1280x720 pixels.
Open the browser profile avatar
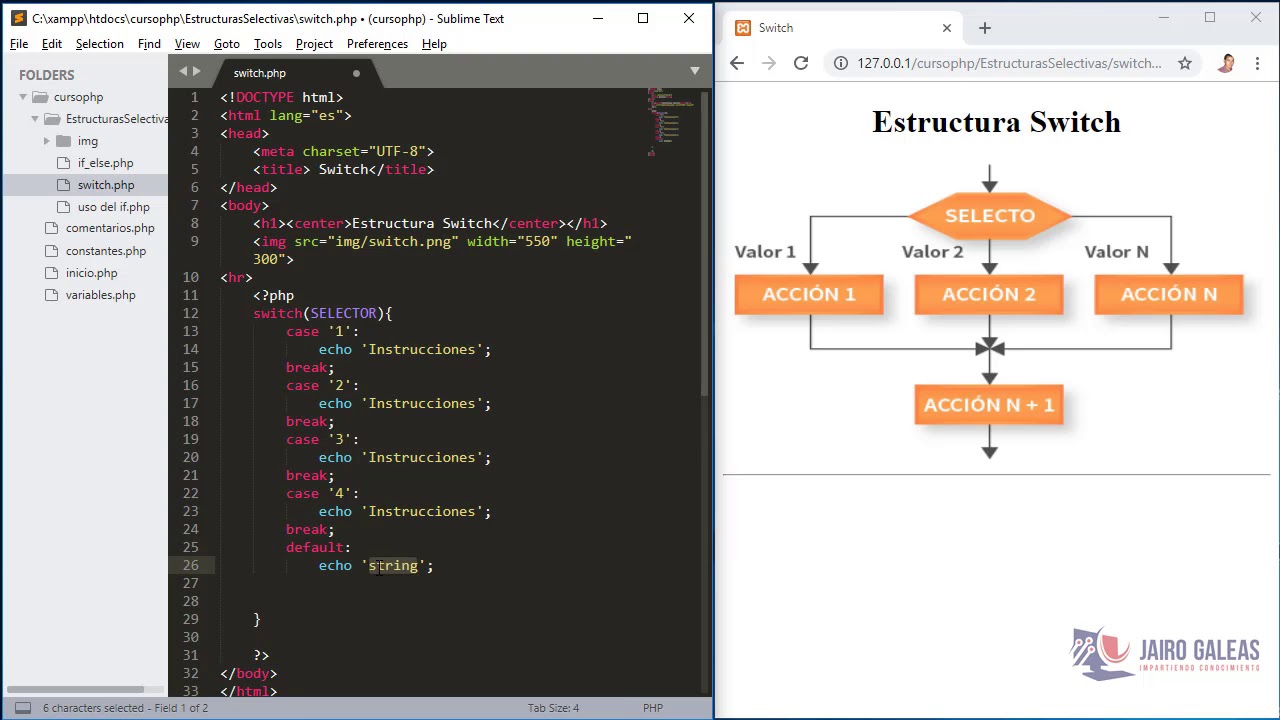[1226, 63]
